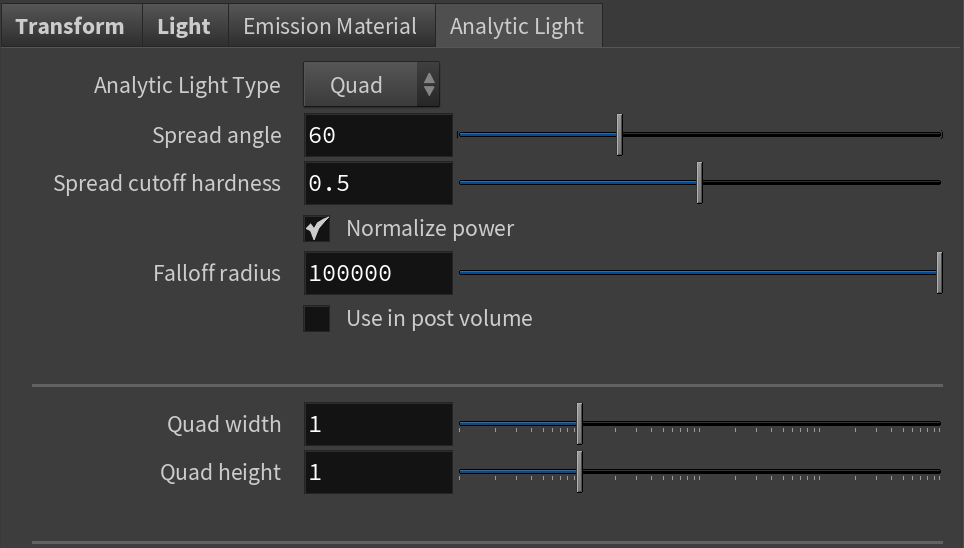Click the Quad width slider handle
This screenshot has width=964, height=548.
[x=579, y=424]
